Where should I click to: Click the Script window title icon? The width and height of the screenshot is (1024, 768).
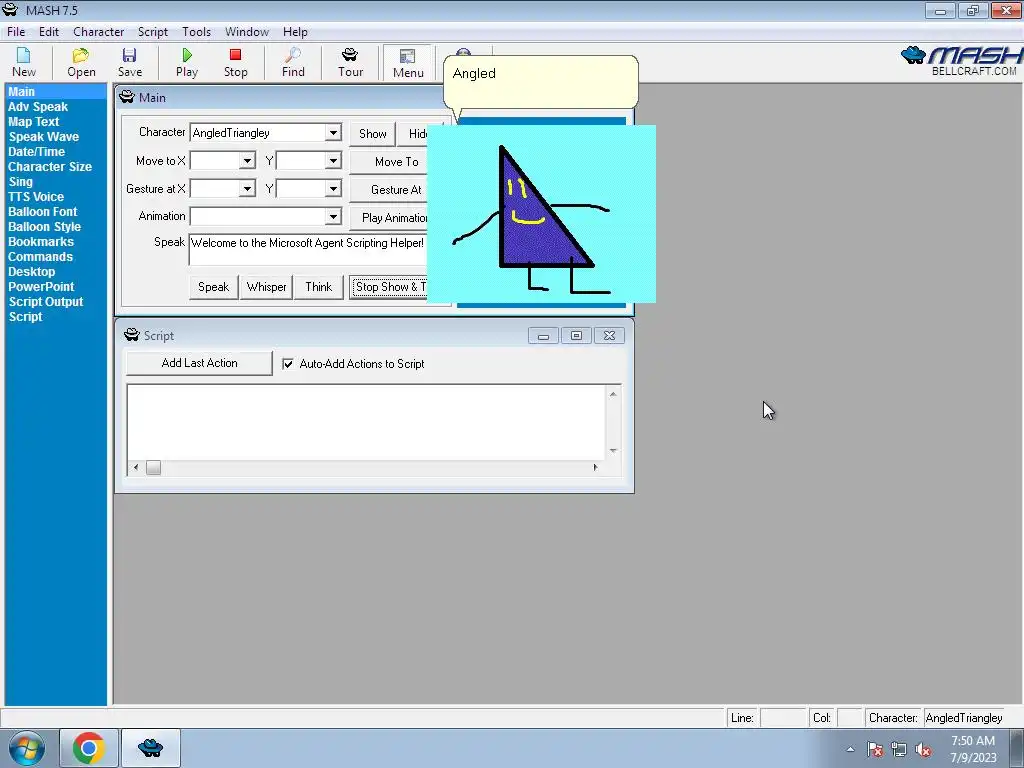[x=132, y=335]
